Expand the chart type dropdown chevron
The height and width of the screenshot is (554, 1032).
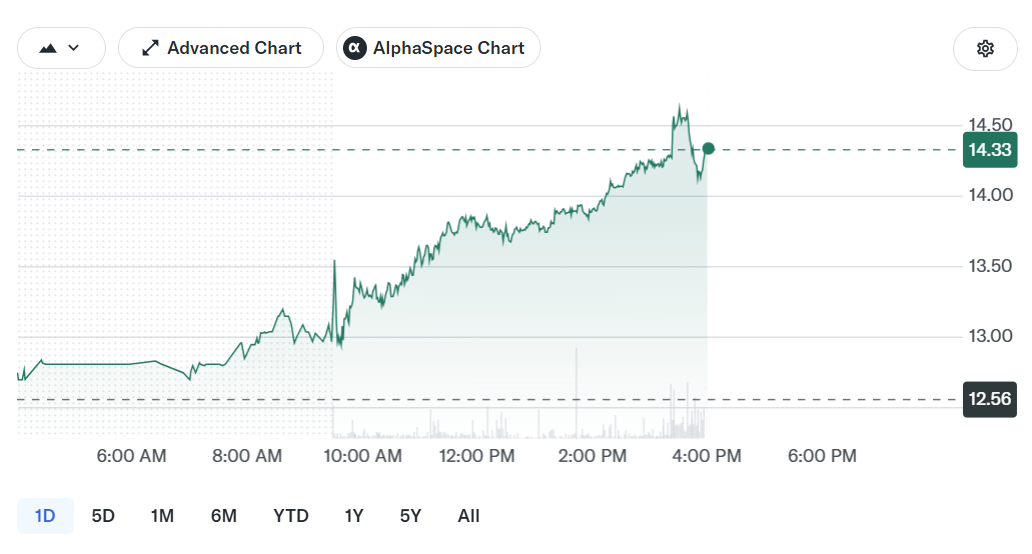pos(74,48)
